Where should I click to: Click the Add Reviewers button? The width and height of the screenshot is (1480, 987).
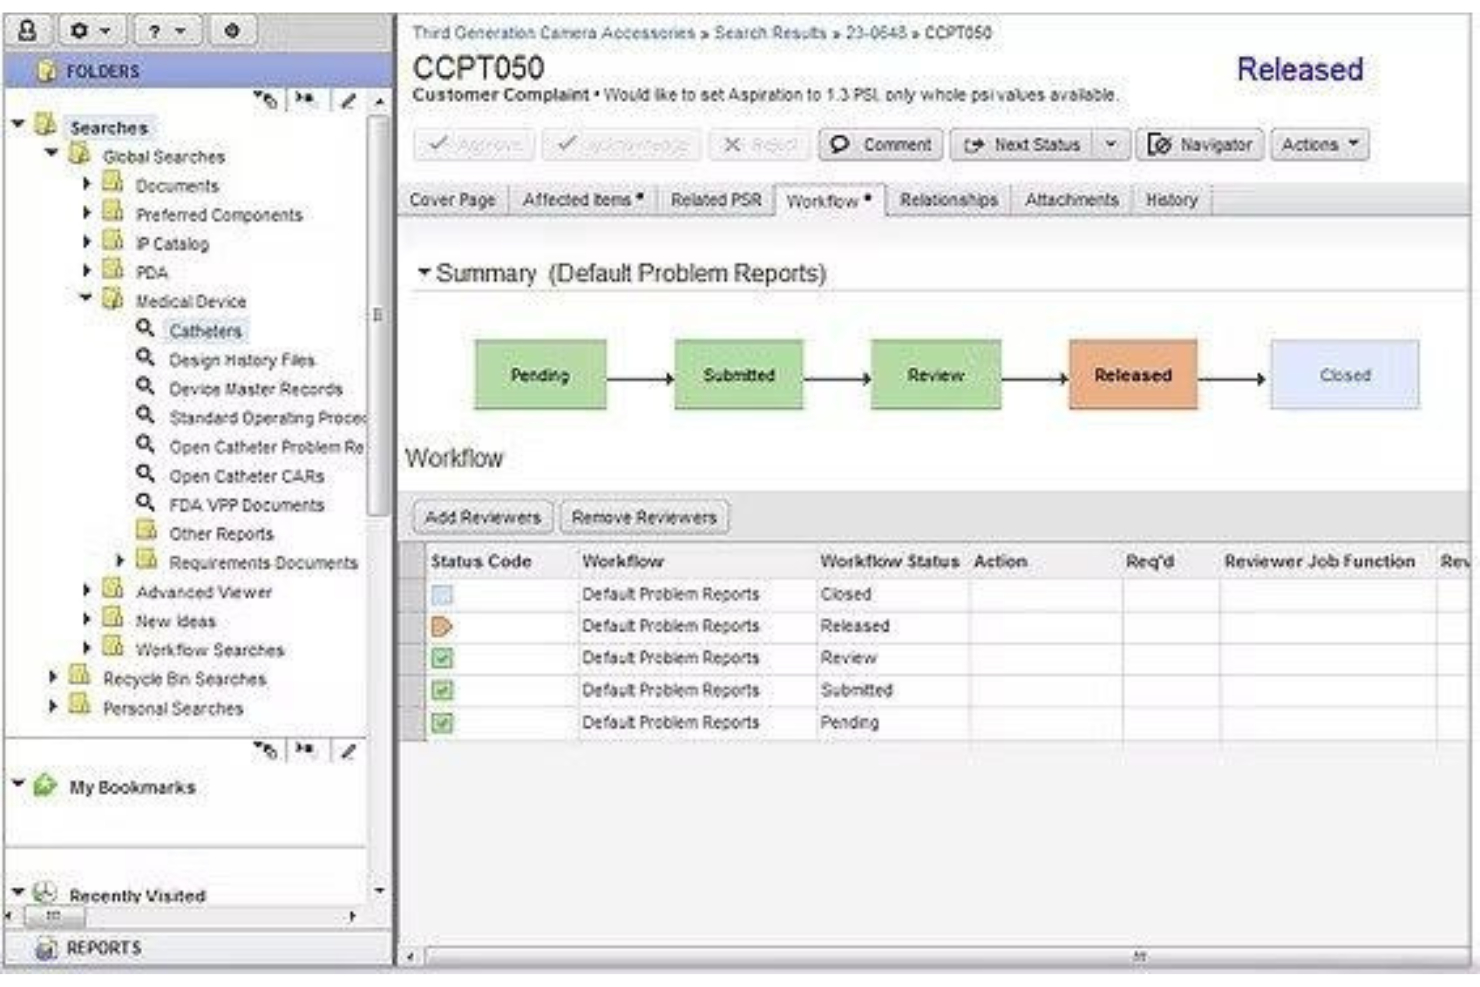click(482, 517)
